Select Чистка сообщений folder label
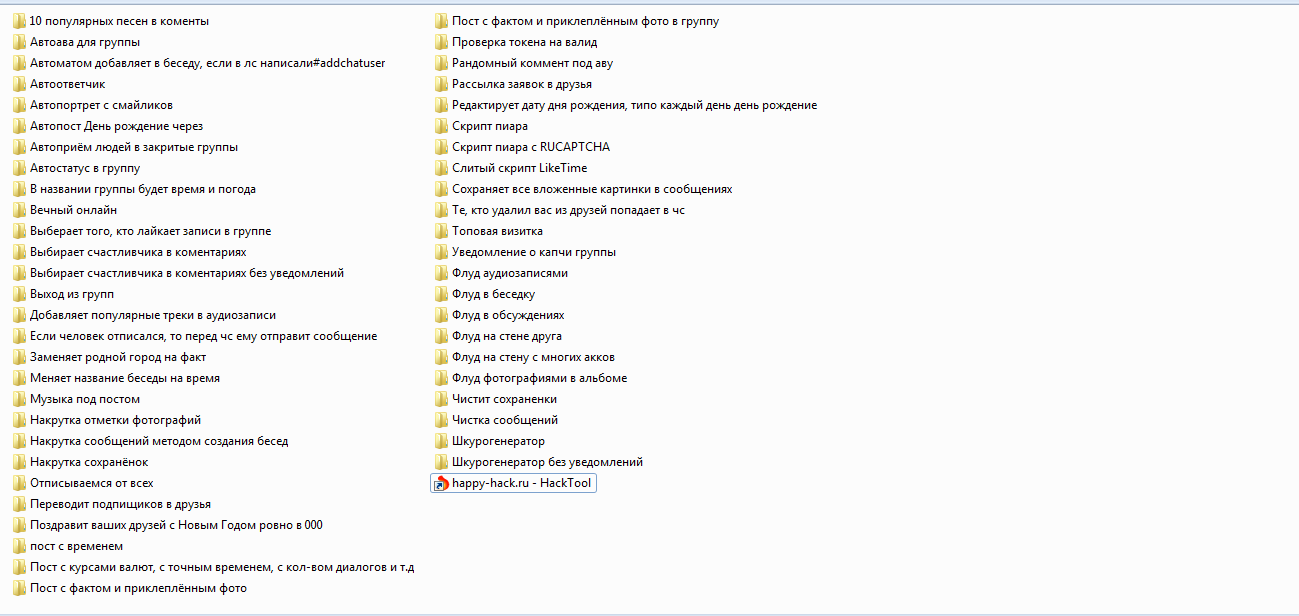The width and height of the screenshot is (1299, 616). click(x=504, y=420)
